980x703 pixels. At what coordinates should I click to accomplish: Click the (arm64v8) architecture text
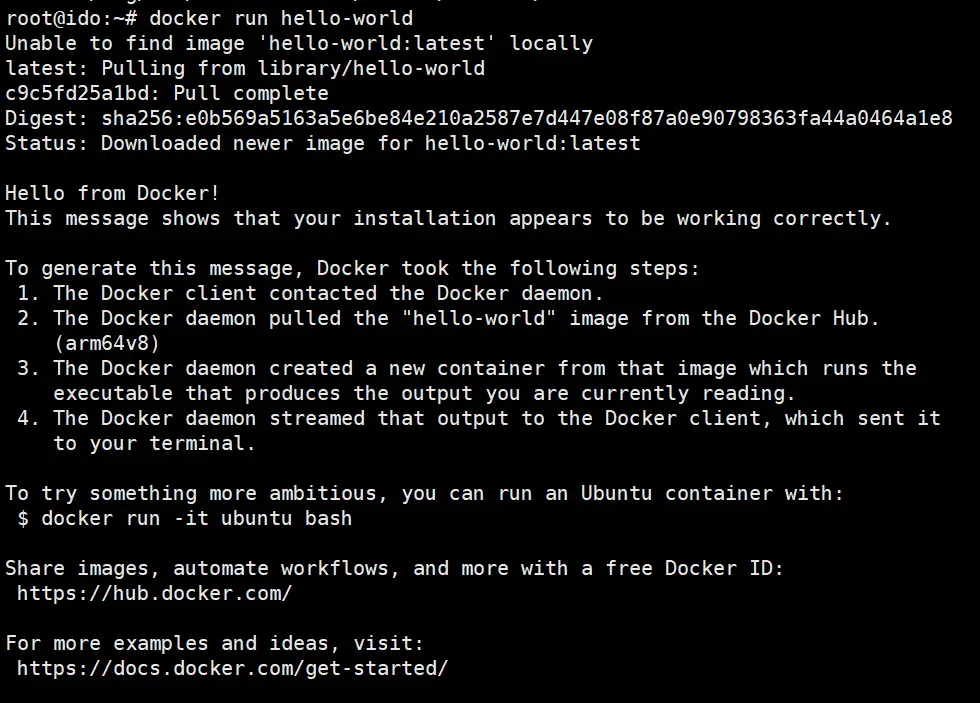click(107, 343)
